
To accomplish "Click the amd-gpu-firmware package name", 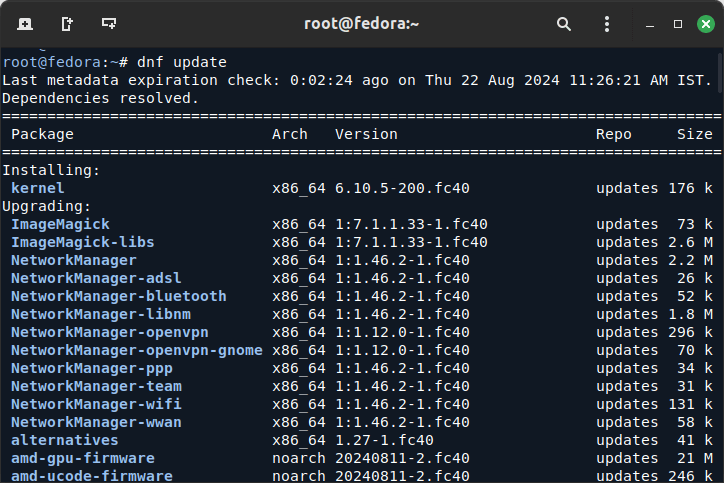I will pyautogui.click(x=83, y=459).
